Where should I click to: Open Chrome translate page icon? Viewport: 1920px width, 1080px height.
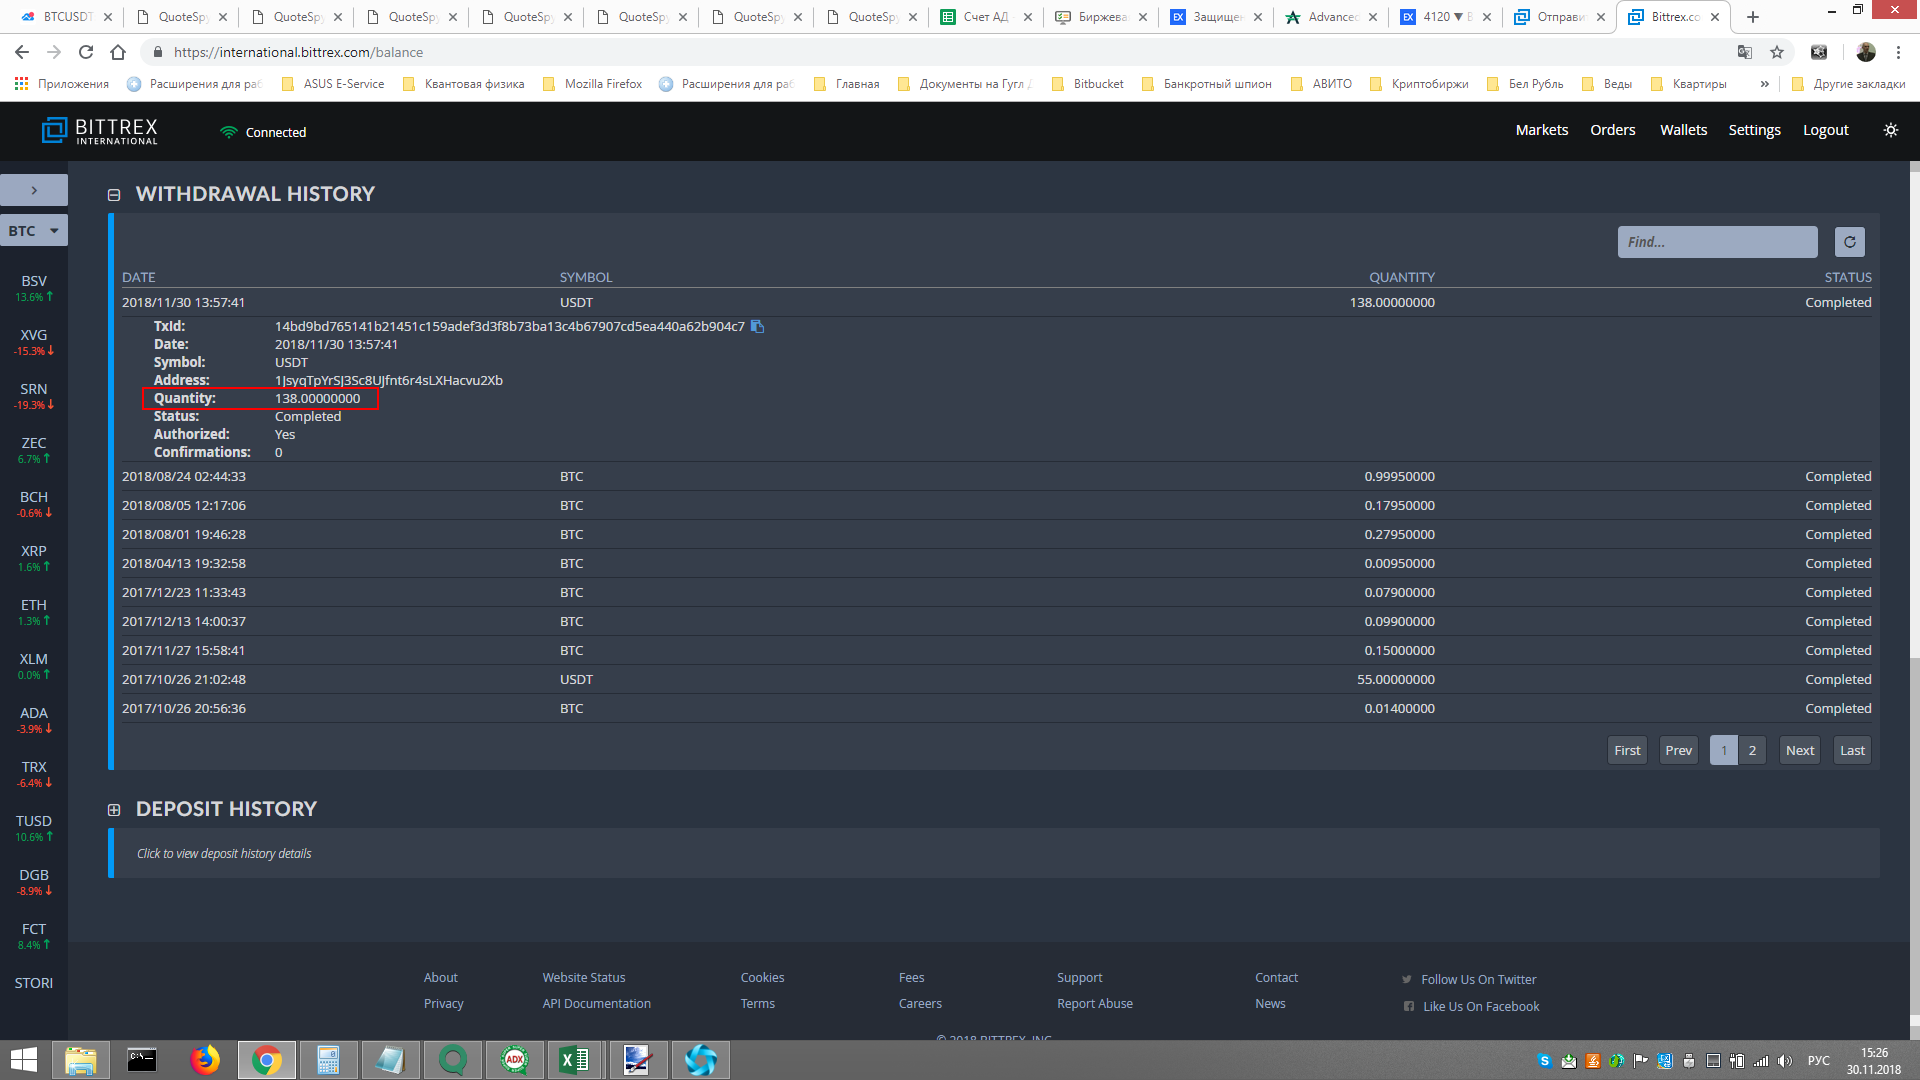(1745, 52)
